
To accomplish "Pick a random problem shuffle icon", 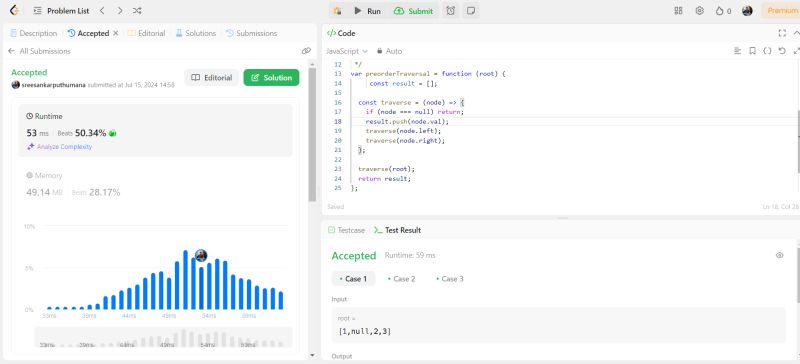I will coord(137,11).
